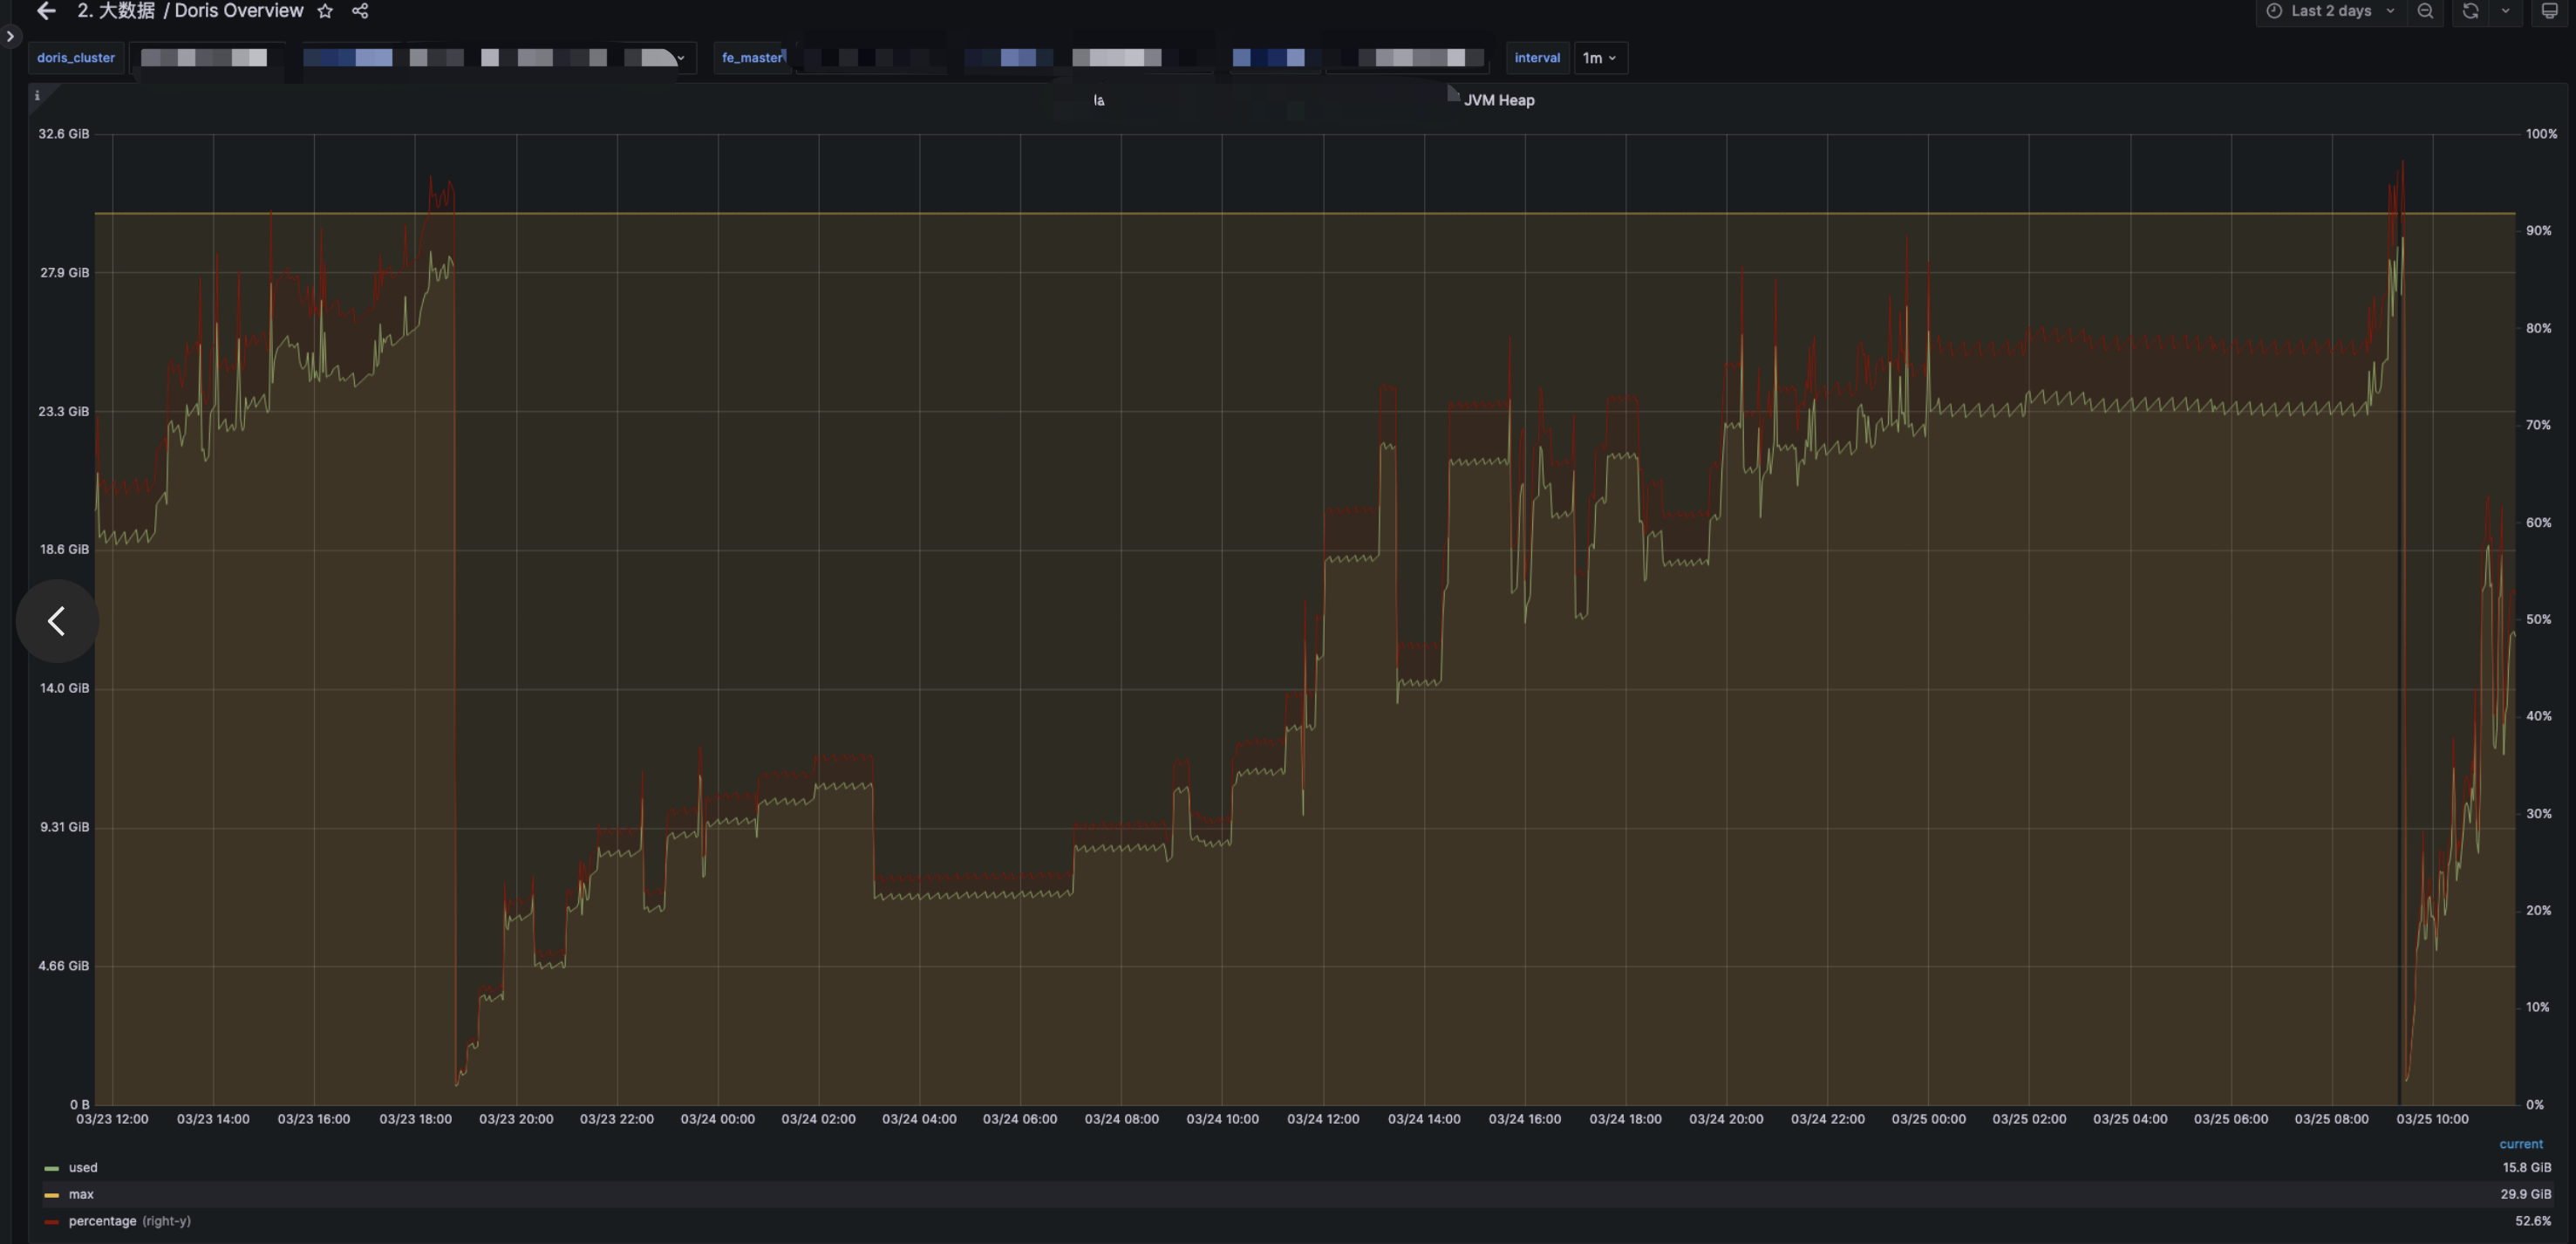Toggle the used series in legend
The width and height of the screenshot is (2576, 1244).
[x=83, y=1168]
